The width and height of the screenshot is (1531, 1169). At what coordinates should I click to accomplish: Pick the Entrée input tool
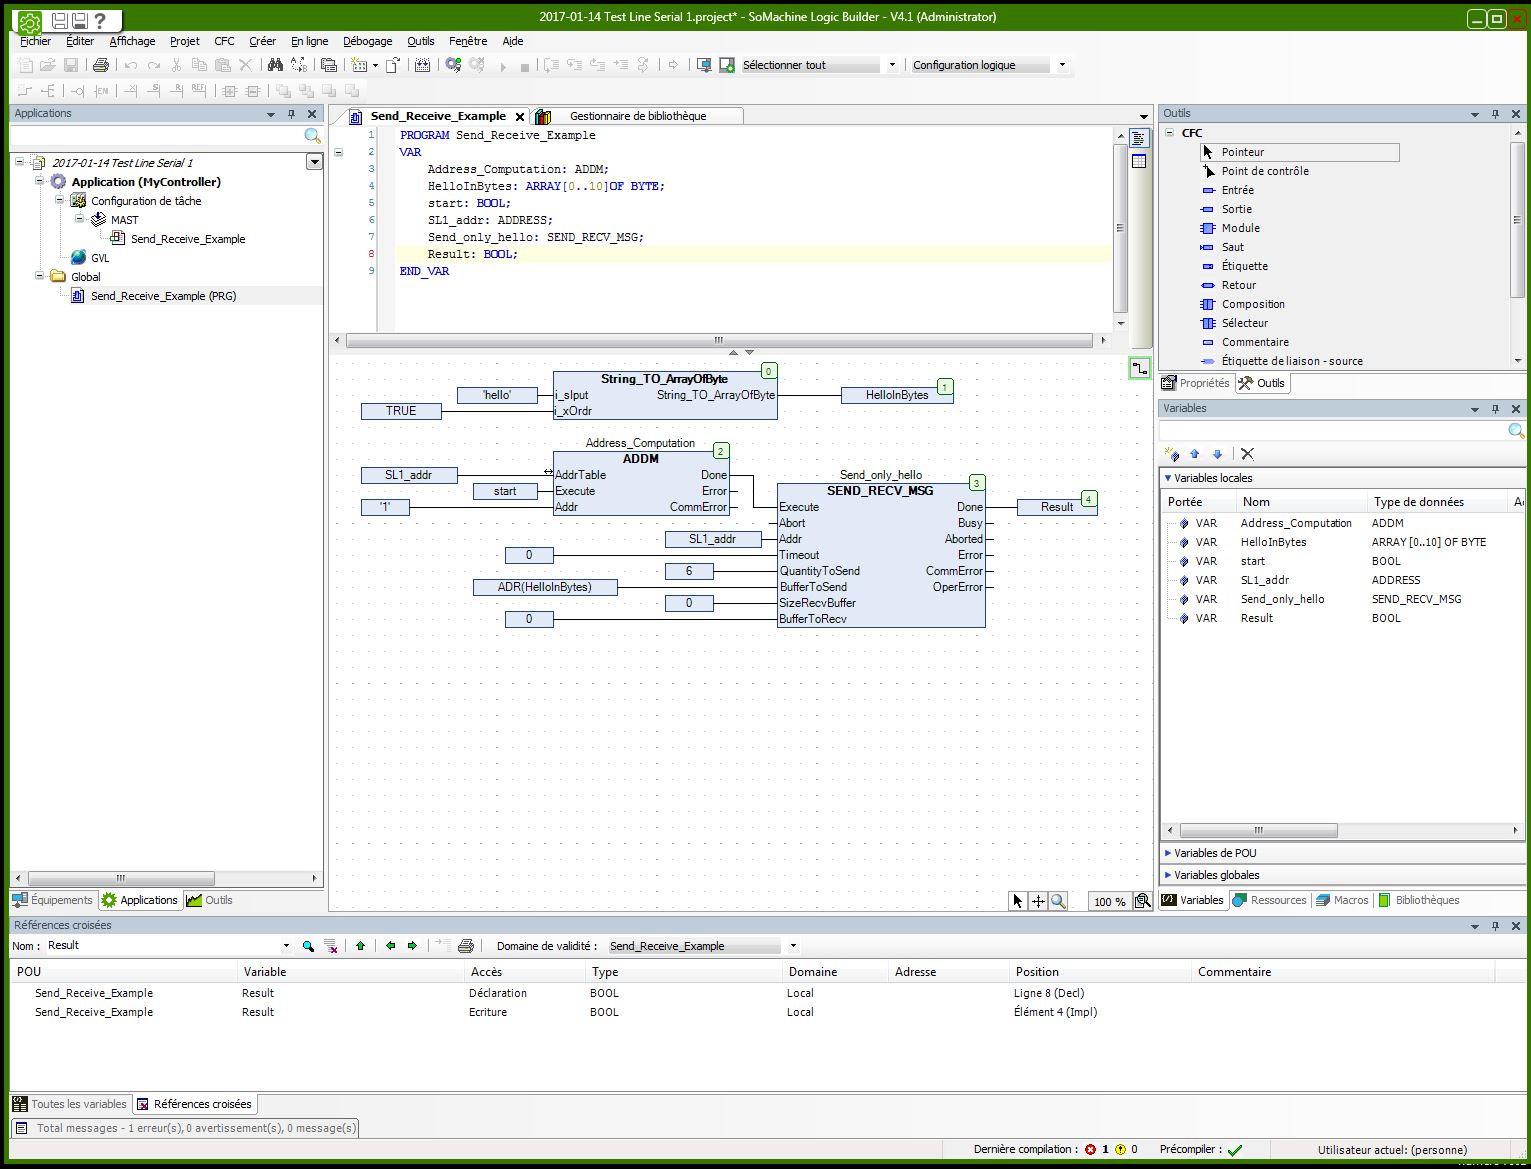(1237, 190)
